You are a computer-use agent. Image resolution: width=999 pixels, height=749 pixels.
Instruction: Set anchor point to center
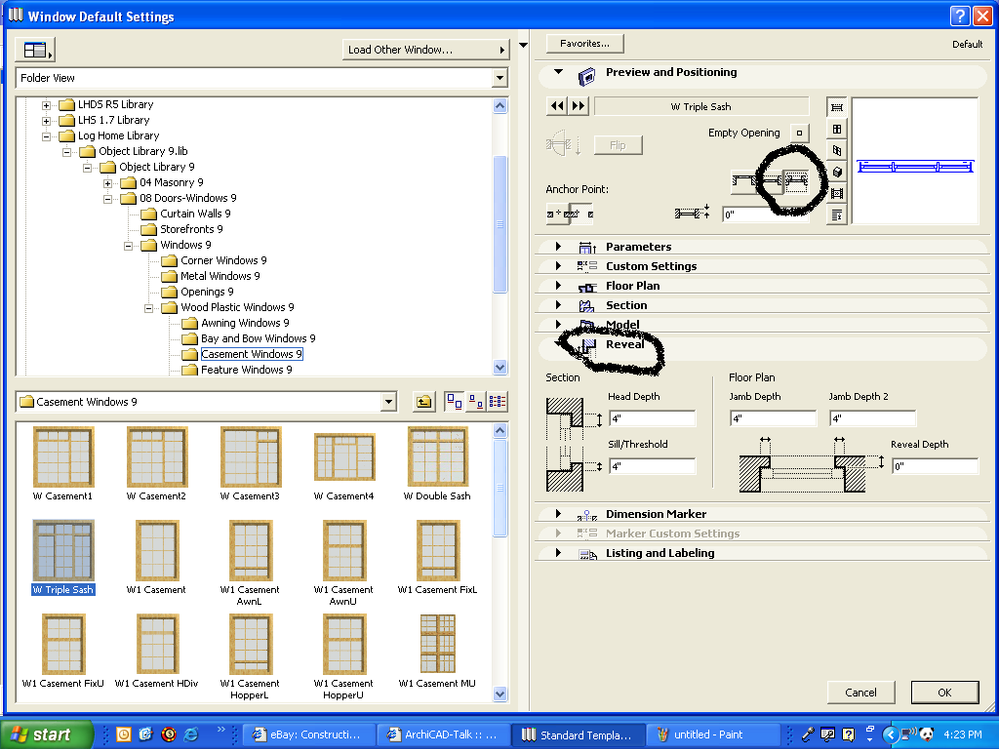pos(581,214)
